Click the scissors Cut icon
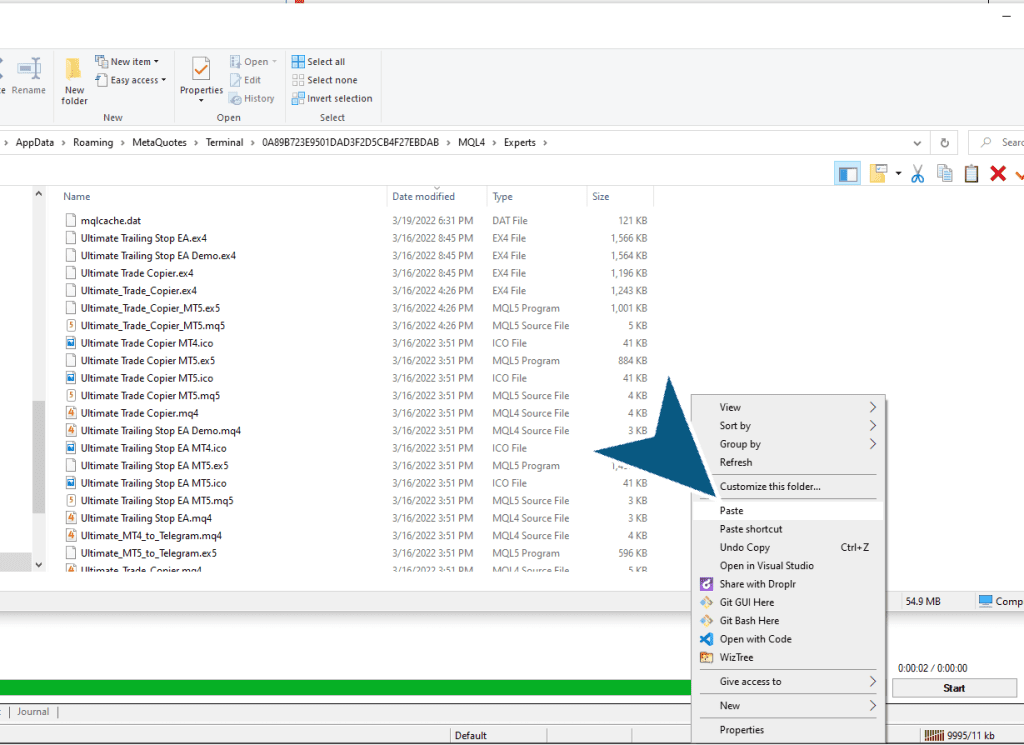 [x=917, y=174]
